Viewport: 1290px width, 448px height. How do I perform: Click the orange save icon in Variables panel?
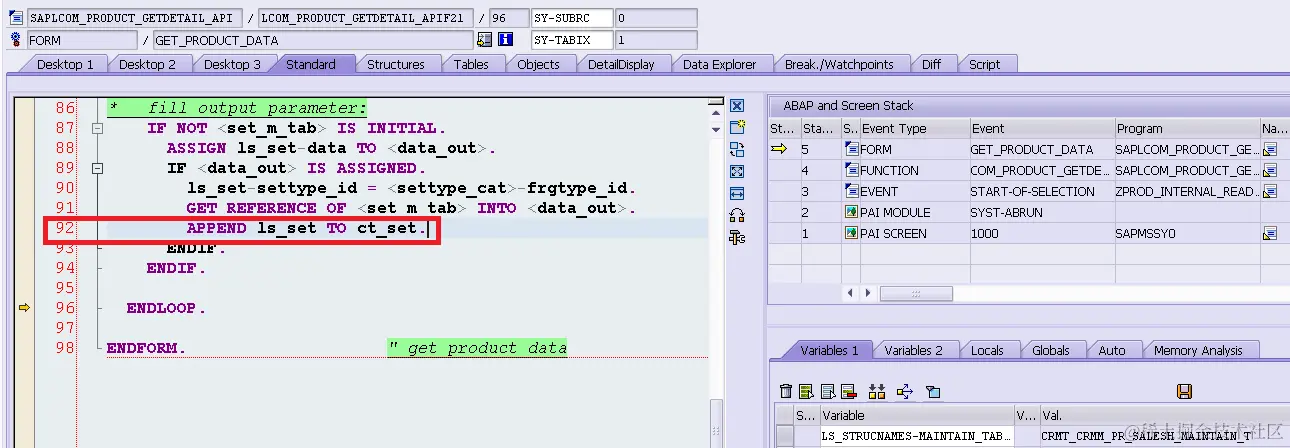pyautogui.click(x=1184, y=391)
